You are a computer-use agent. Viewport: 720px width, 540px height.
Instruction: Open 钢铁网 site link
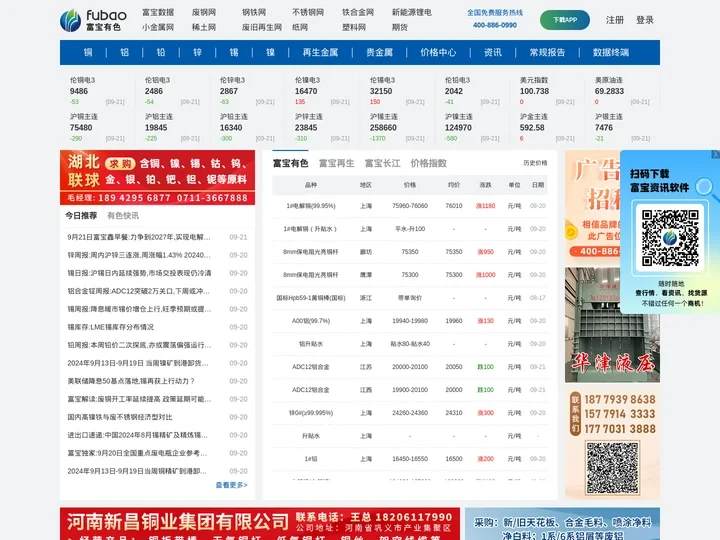254,12
